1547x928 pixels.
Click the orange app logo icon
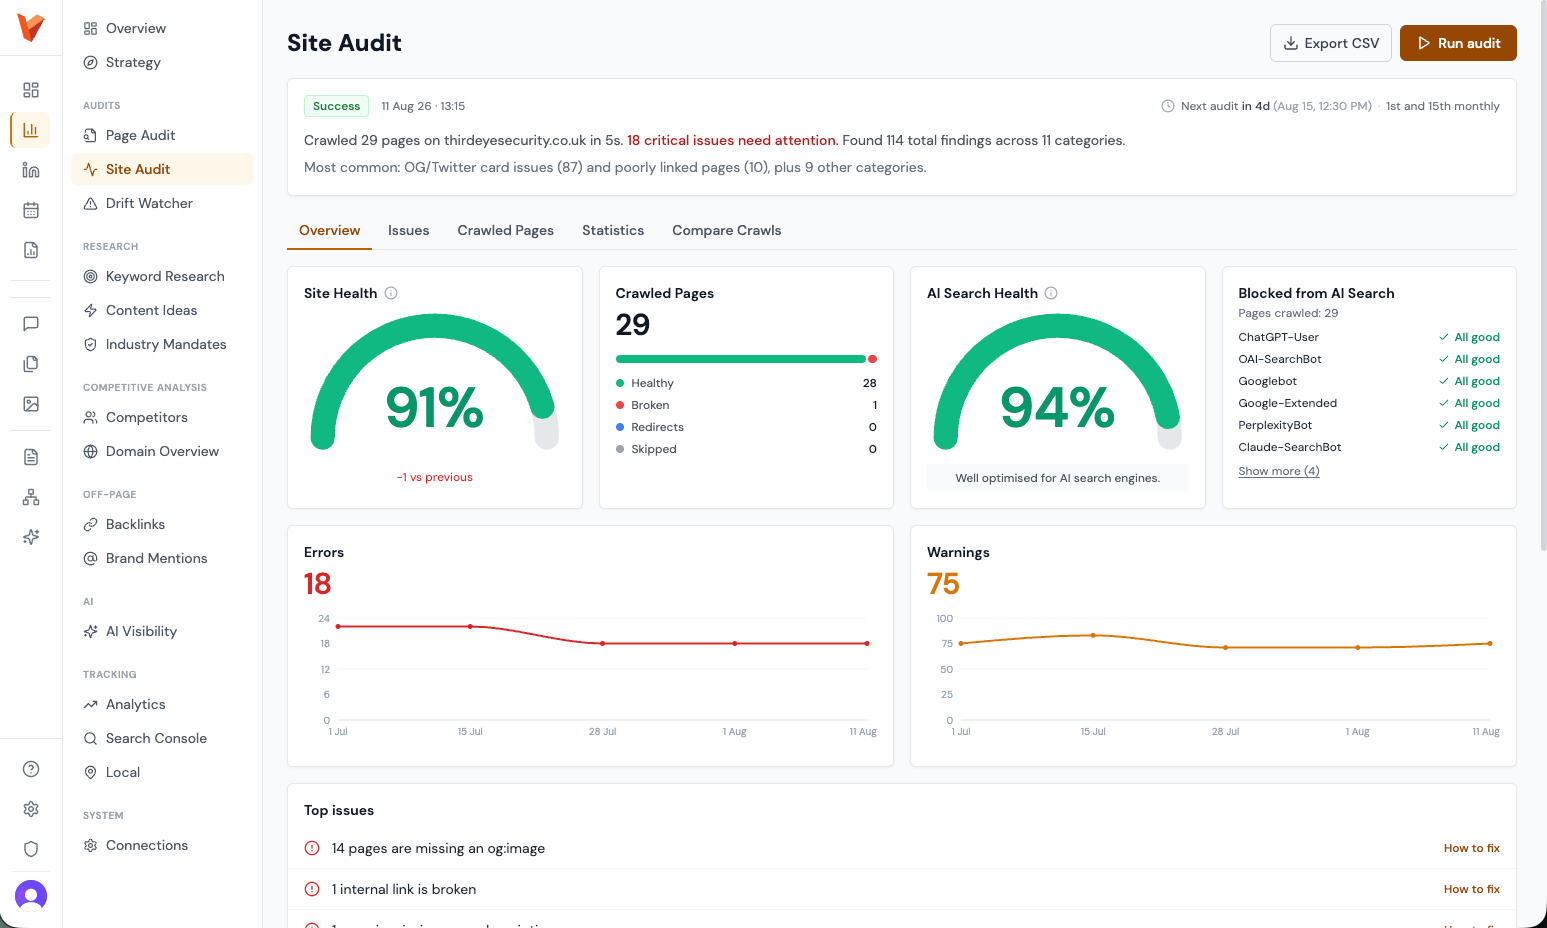click(31, 28)
